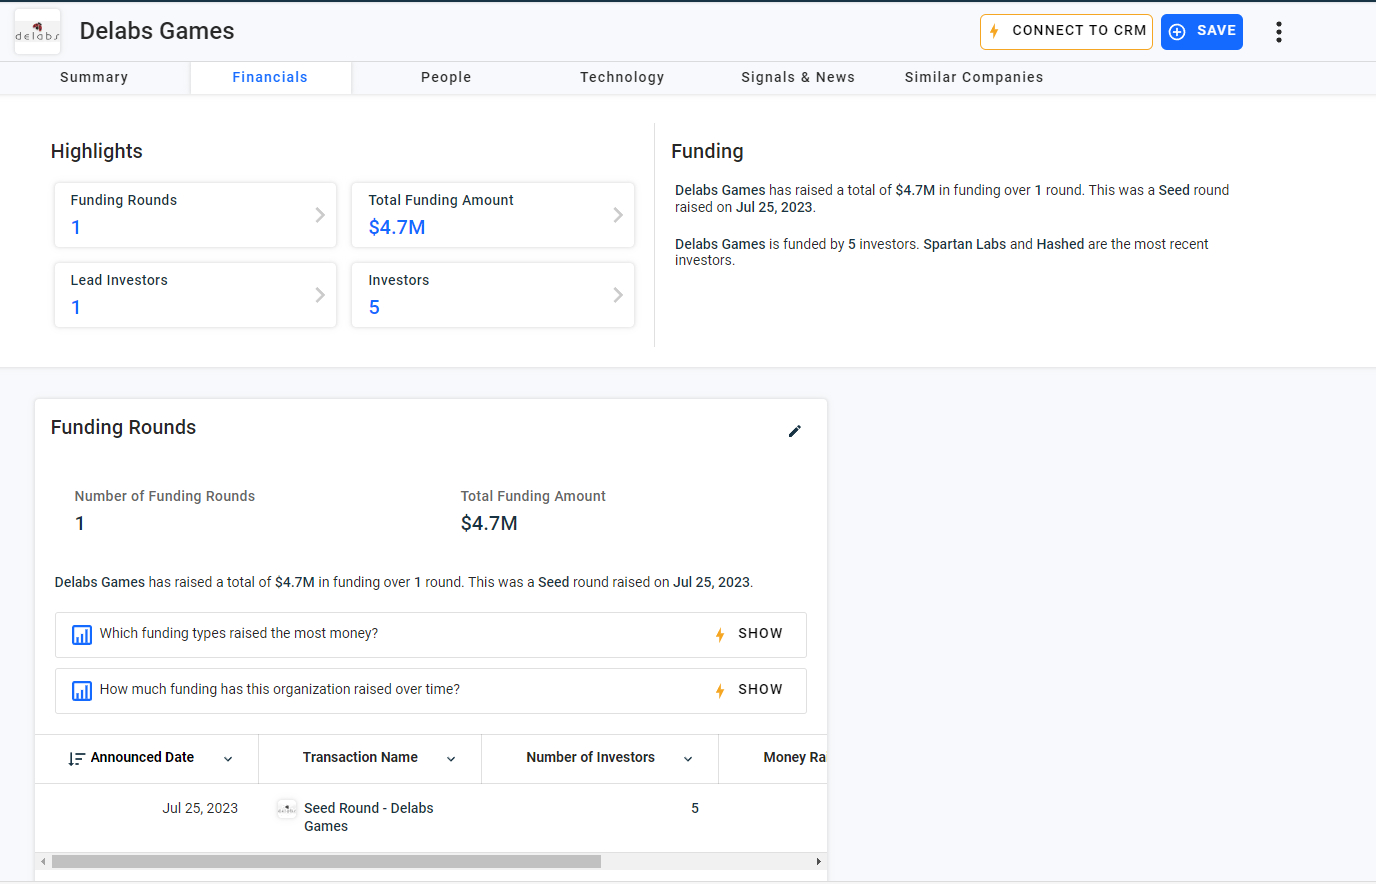Click the Delabs logo in Seed Round row
Image resolution: width=1376 pixels, height=884 pixels.
pyautogui.click(x=287, y=809)
